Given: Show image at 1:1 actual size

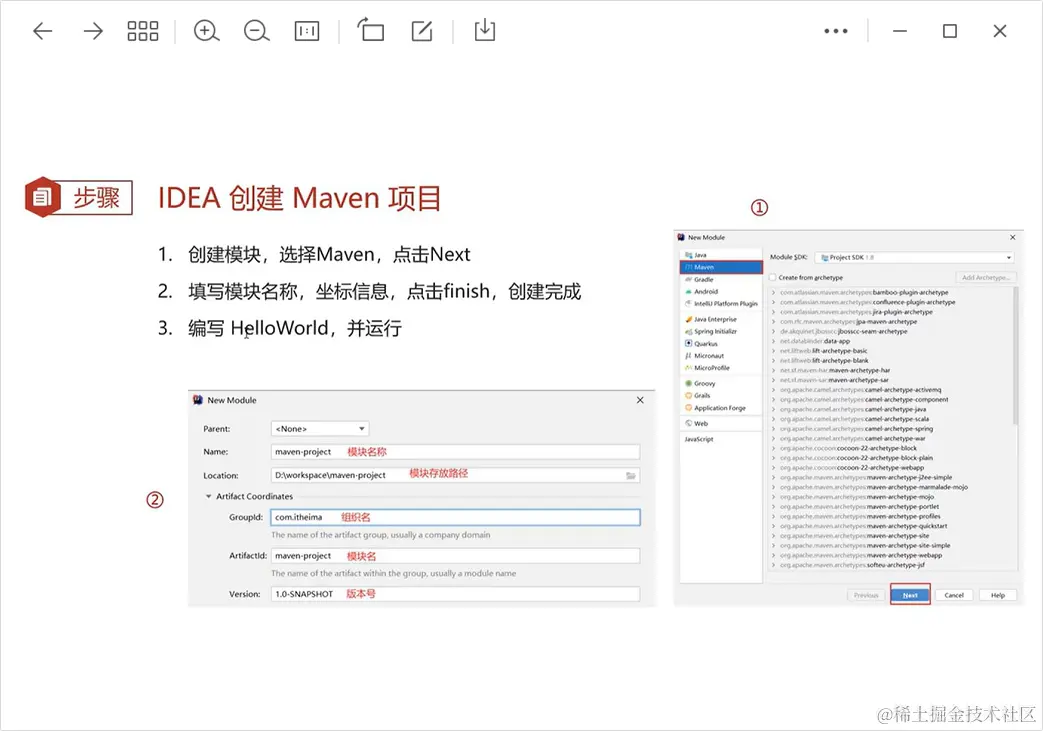Looking at the screenshot, I should coord(307,31).
